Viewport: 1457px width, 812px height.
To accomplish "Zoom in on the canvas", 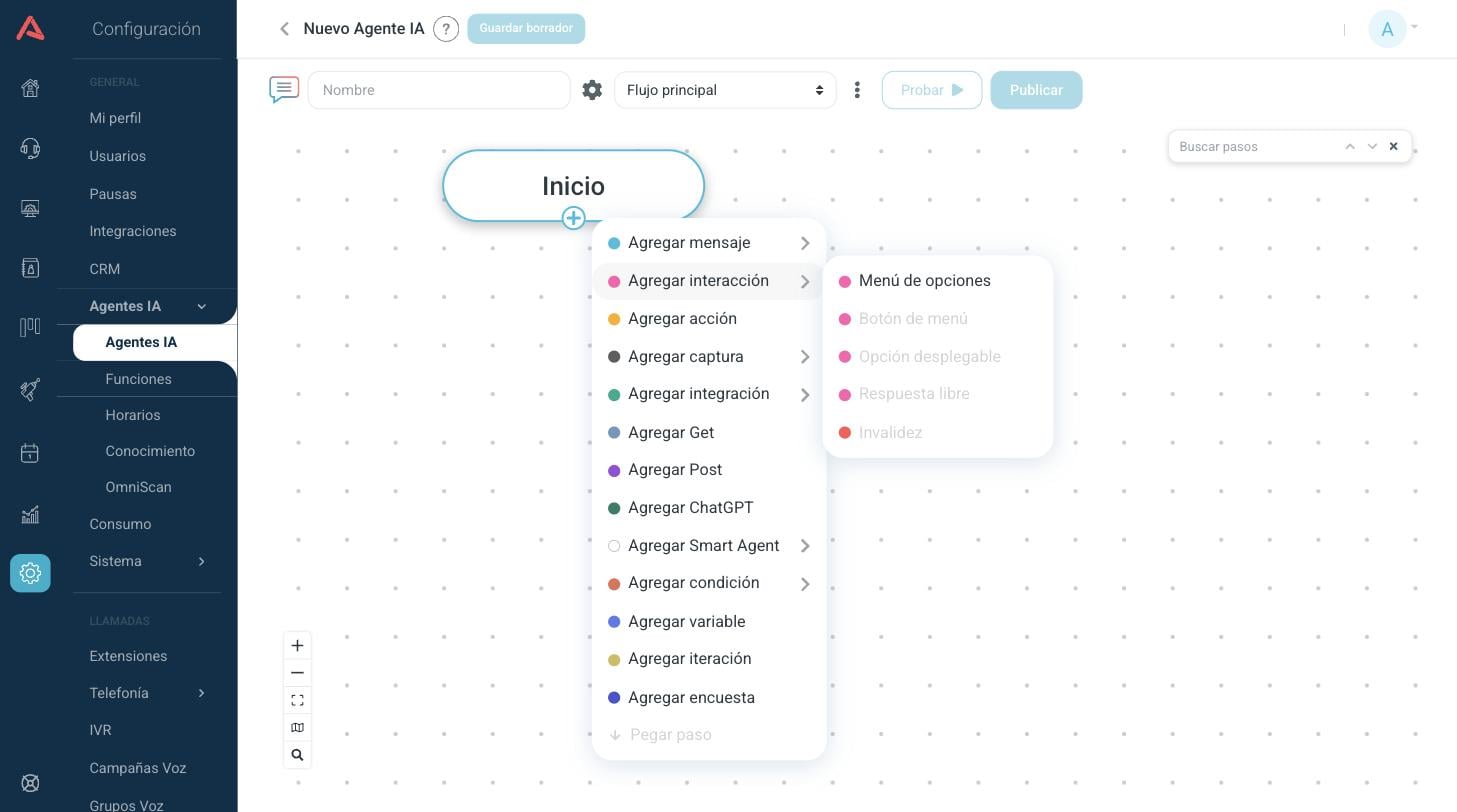I will click(297, 646).
